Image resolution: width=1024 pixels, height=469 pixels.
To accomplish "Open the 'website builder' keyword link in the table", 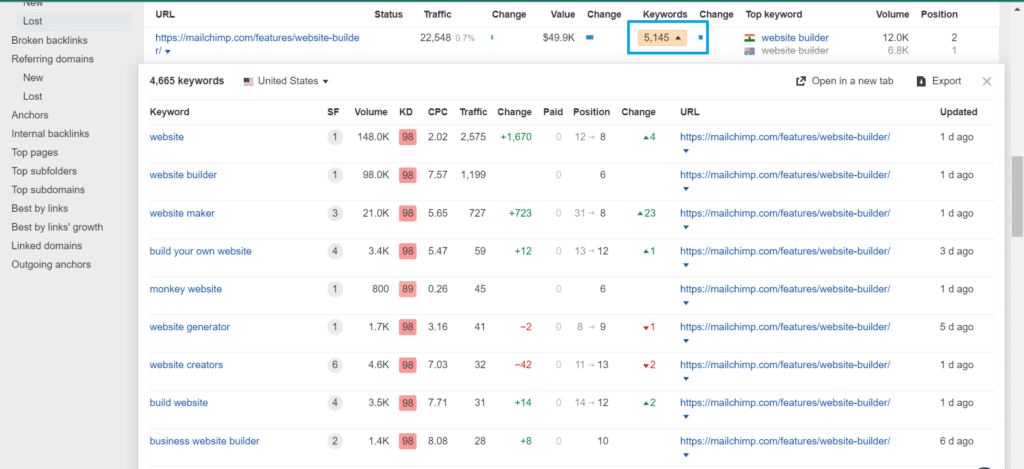I will click(183, 175).
